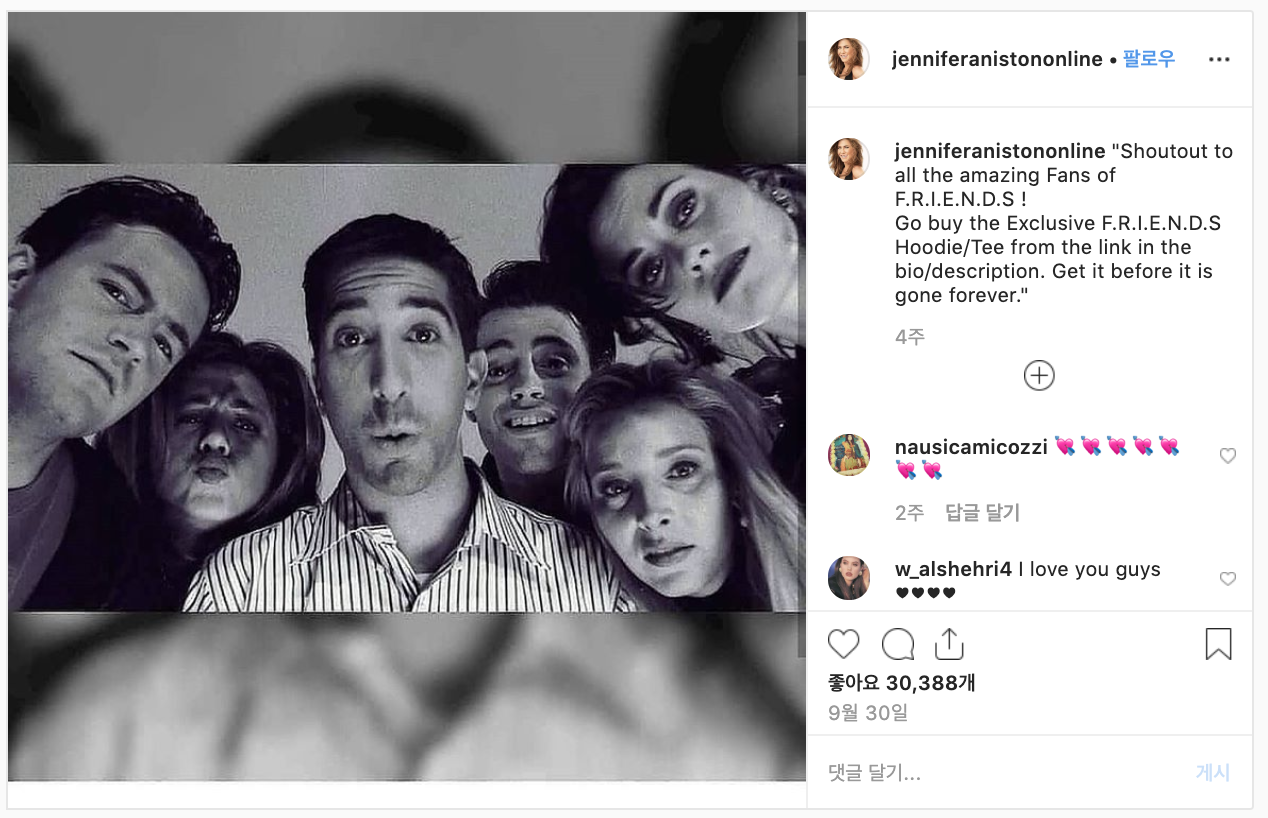This screenshot has height=818, width=1268.
Task: View the 좋아요 30,388개 likes list
Action: coord(902,683)
